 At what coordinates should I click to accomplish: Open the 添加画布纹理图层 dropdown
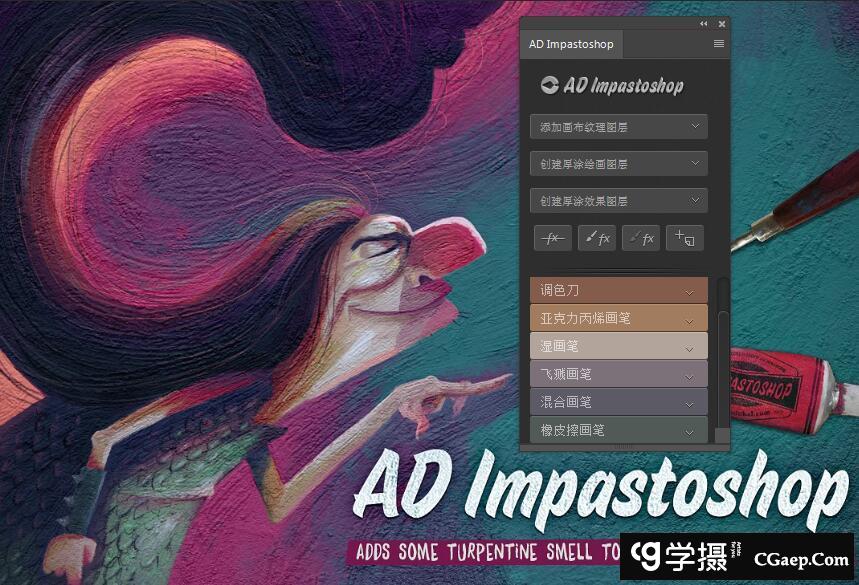click(618, 127)
